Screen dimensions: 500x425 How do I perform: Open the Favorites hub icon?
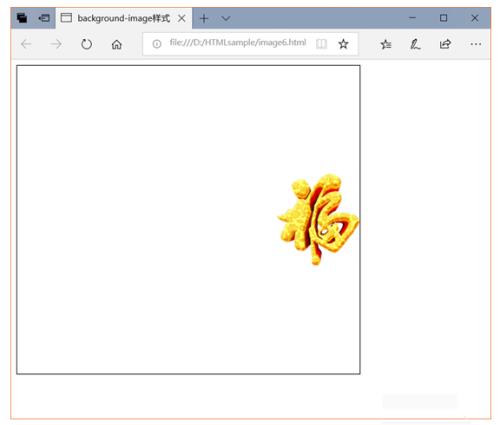(x=386, y=44)
